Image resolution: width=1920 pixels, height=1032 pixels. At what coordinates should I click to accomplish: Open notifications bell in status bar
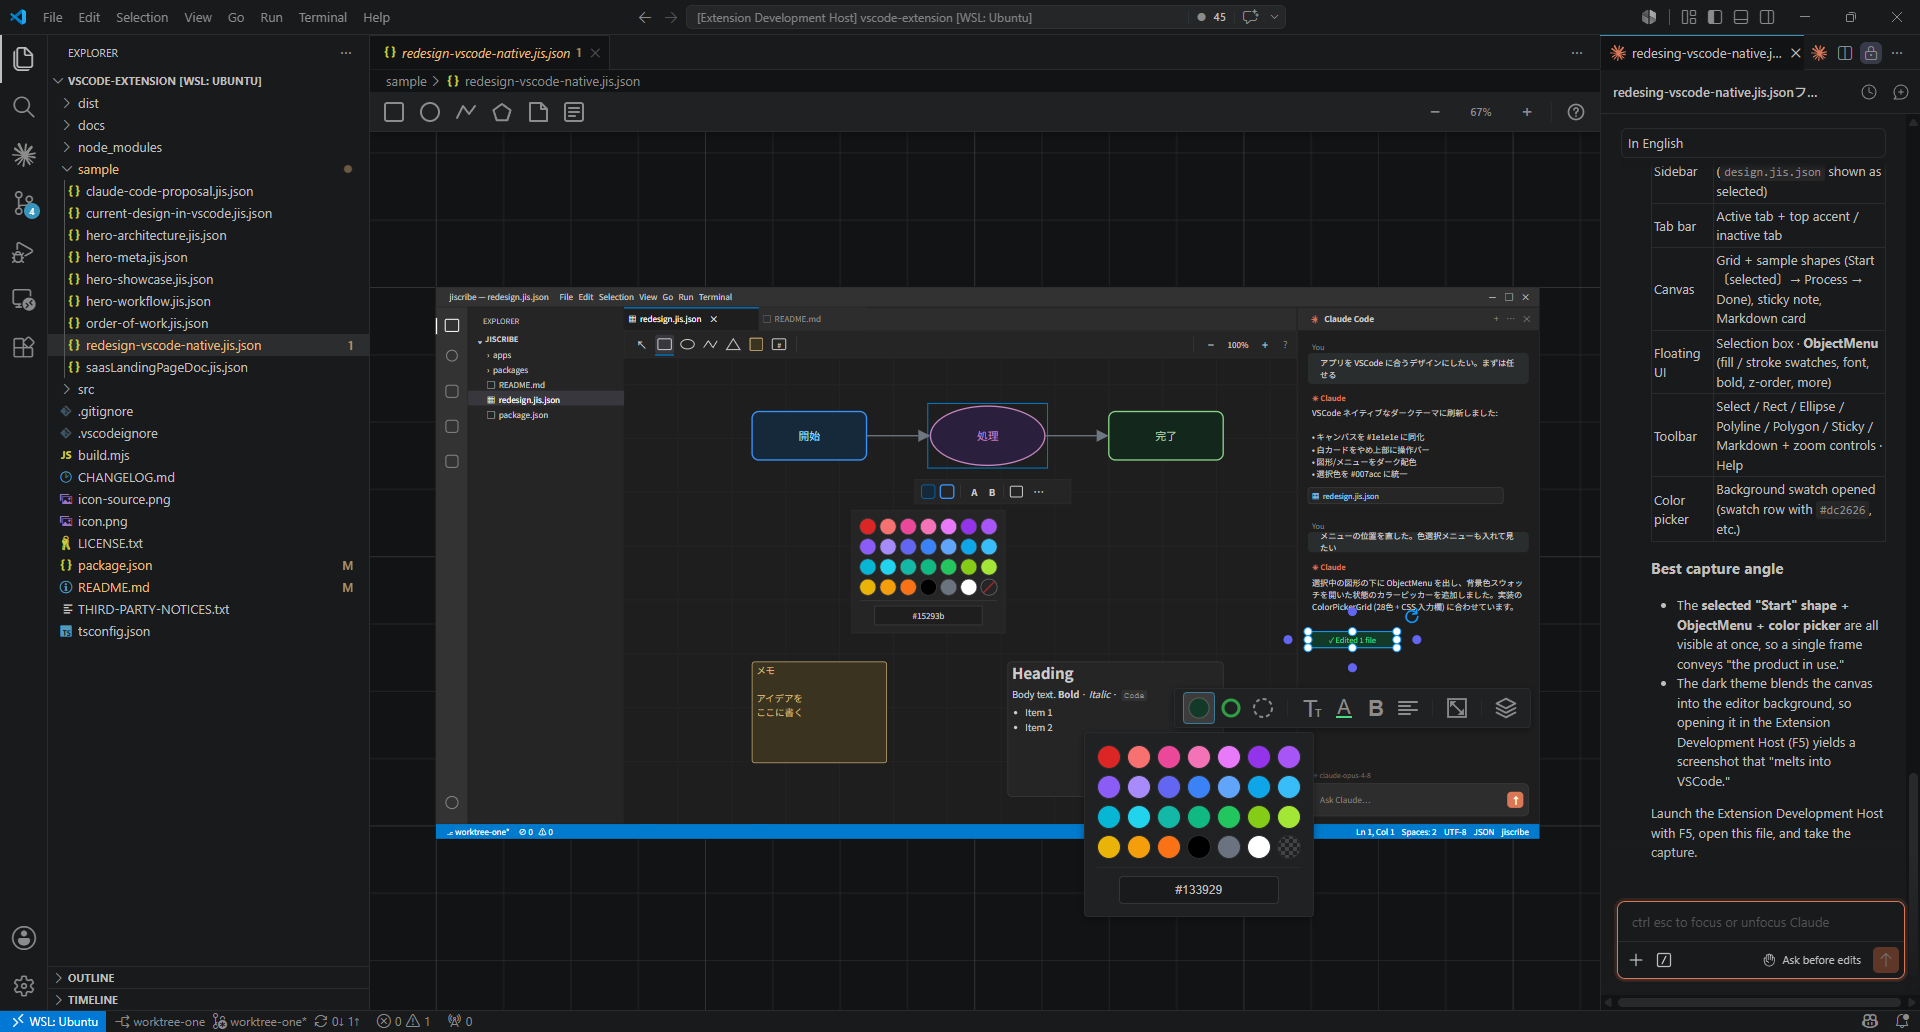click(1902, 1021)
